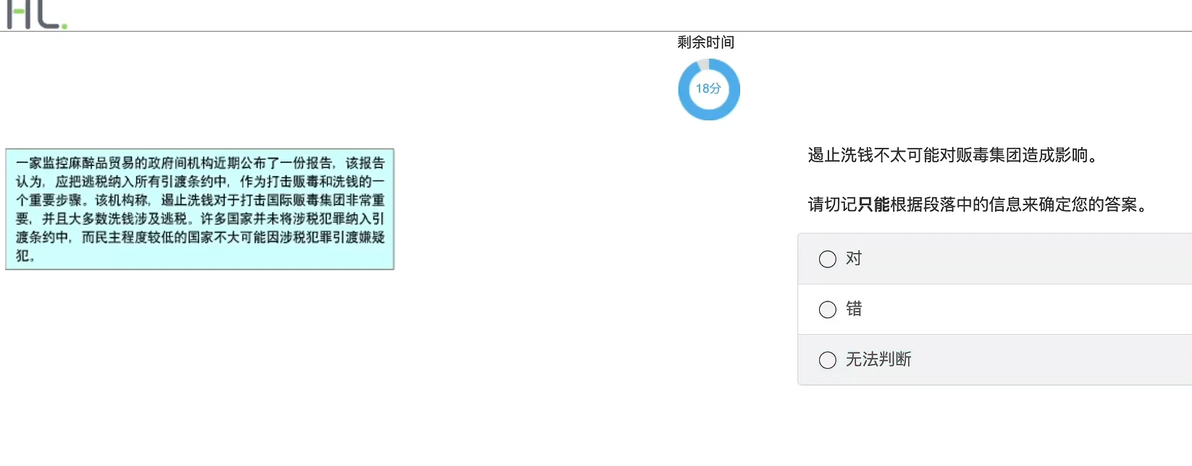Click the HL logo in the header
1192x466 pixels.
36,14
